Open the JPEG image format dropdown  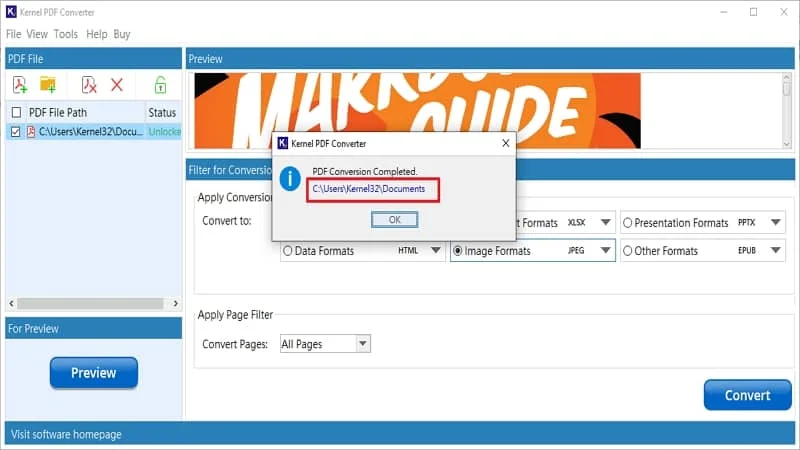(606, 251)
